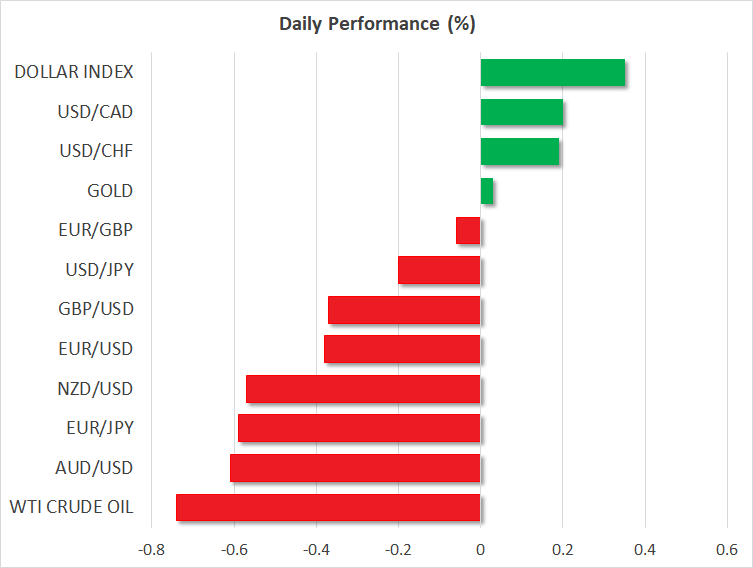
Task: Select the WTI CRUDE OIL axis label
Action: pyautogui.click(x=69, y=507)
